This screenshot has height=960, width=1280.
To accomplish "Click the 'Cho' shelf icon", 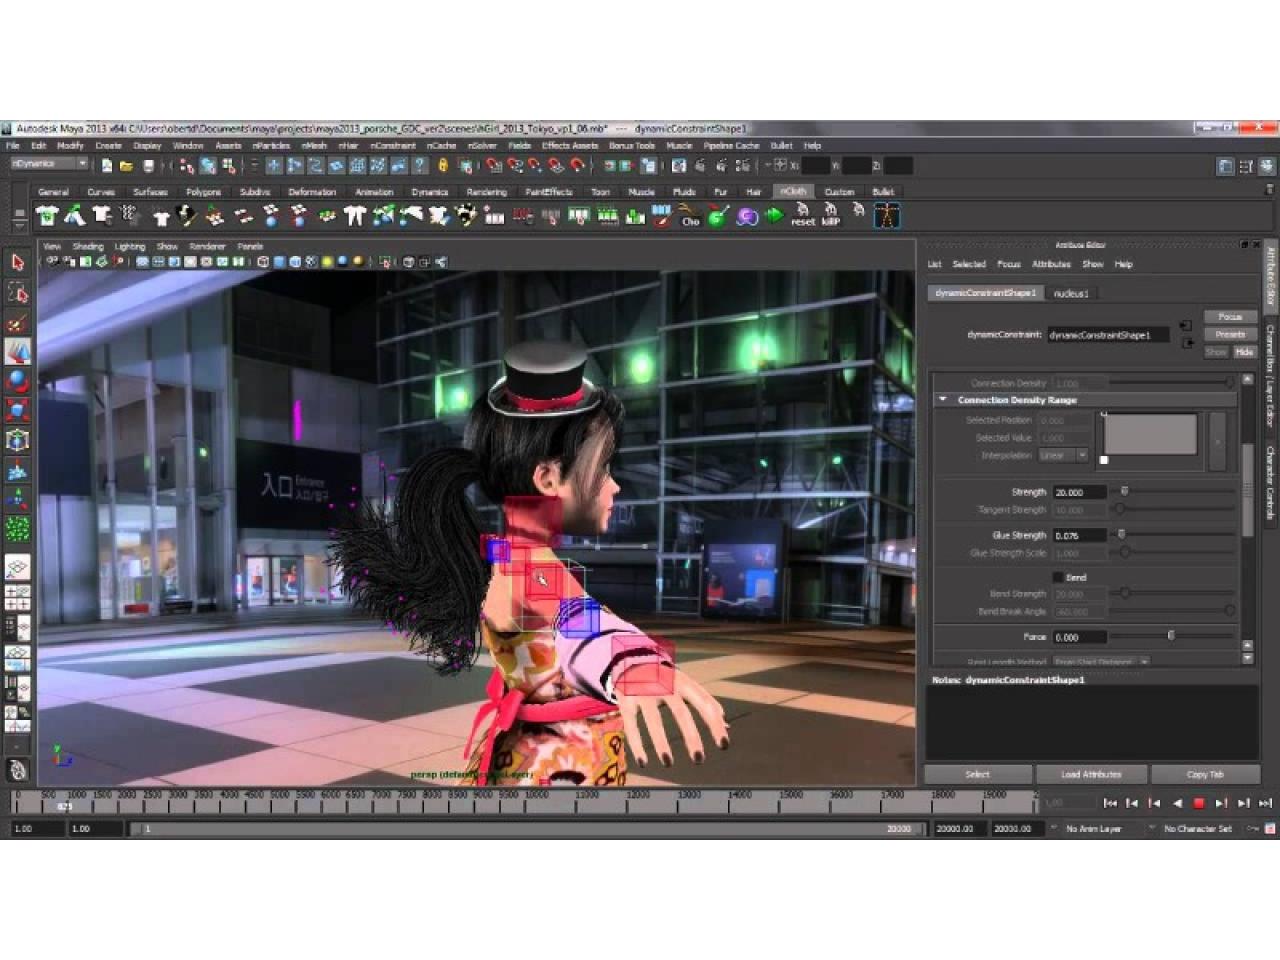I will click(690, 215).
